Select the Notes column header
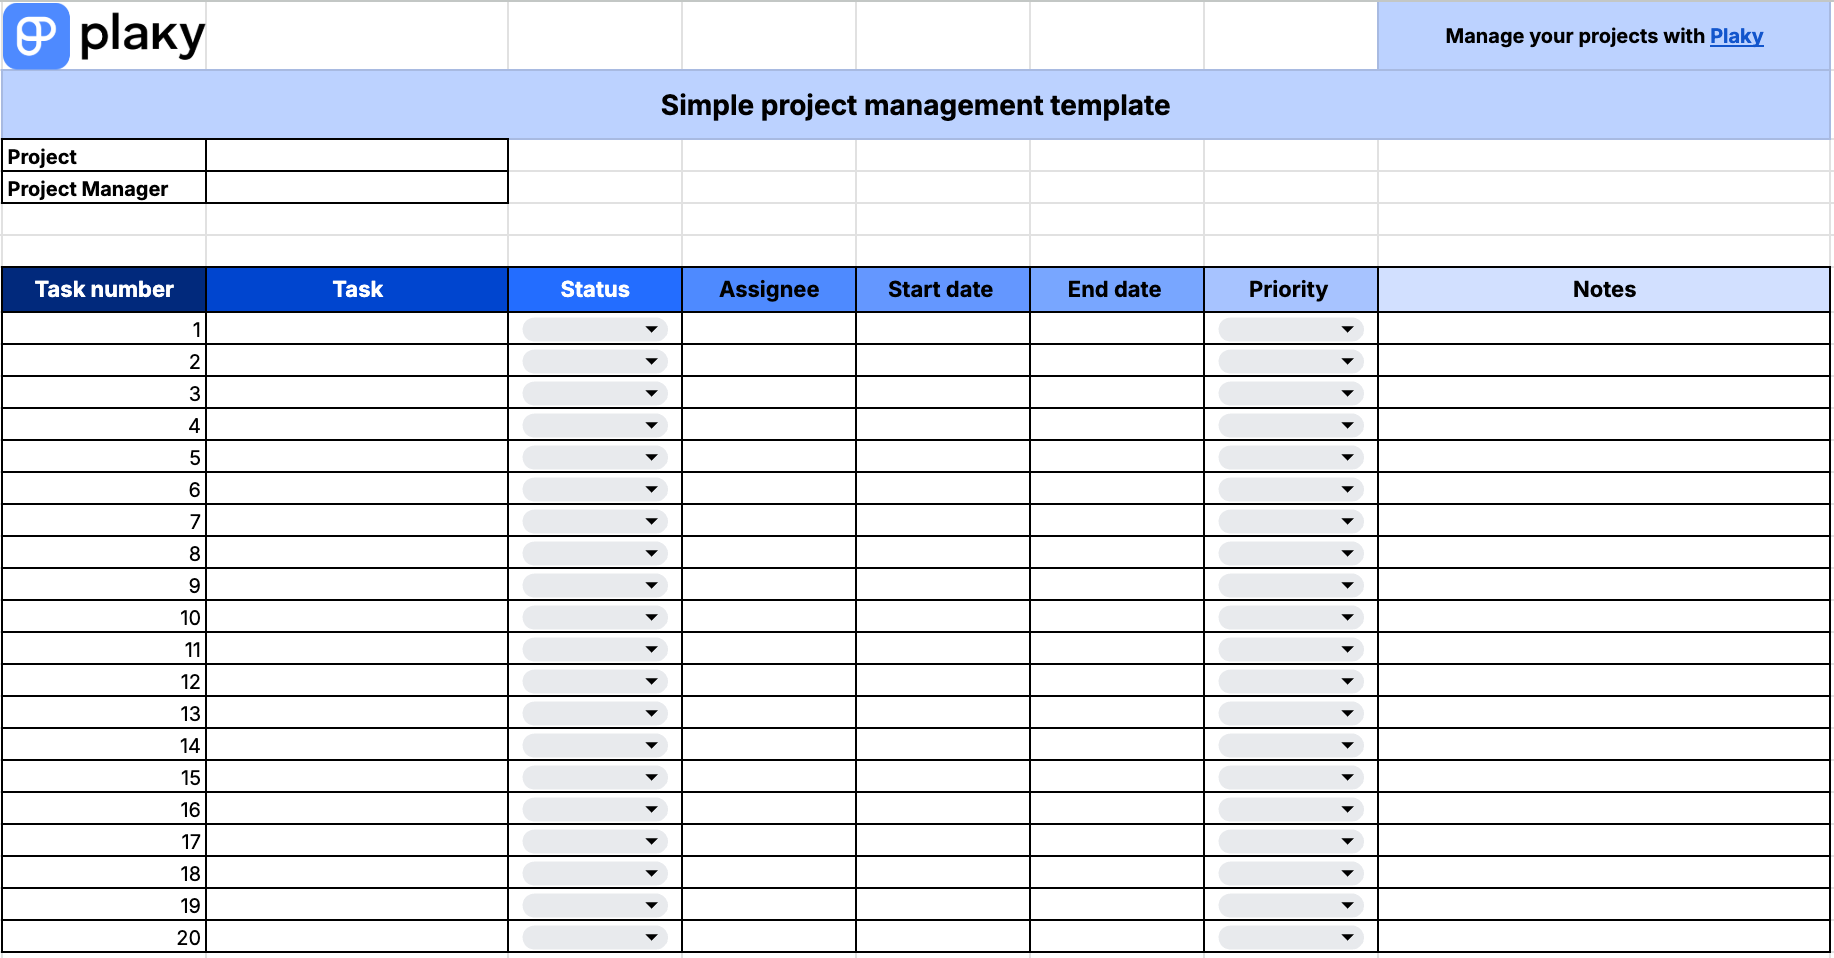This screenshot has width=1834, height=958. click(1604, 289)
